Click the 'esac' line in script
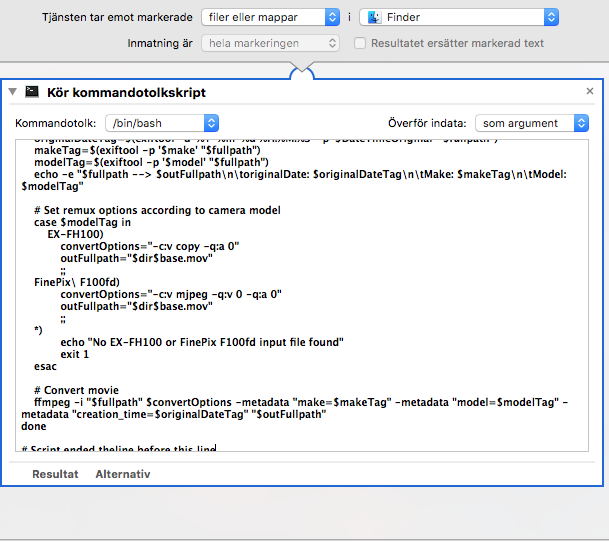 tap(45, 366)
